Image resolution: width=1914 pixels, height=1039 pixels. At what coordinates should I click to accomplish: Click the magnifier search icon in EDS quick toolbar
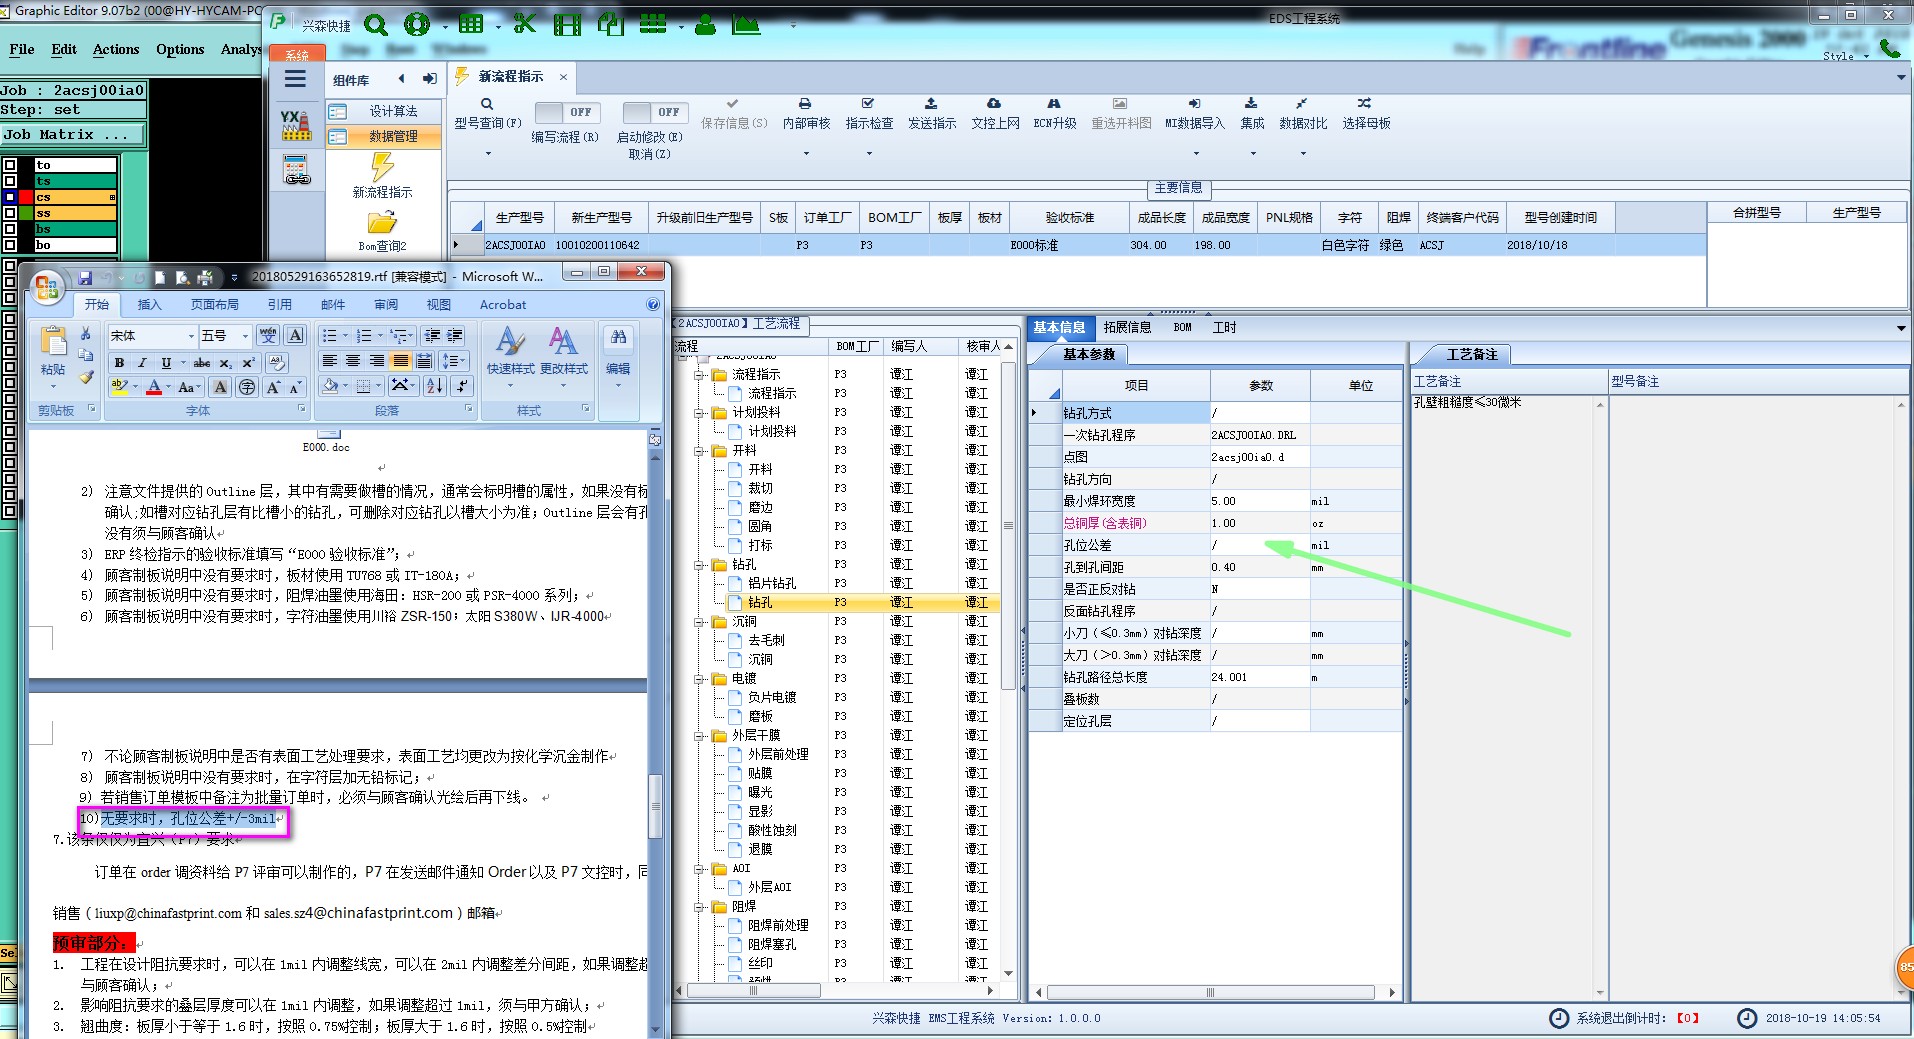376,25
